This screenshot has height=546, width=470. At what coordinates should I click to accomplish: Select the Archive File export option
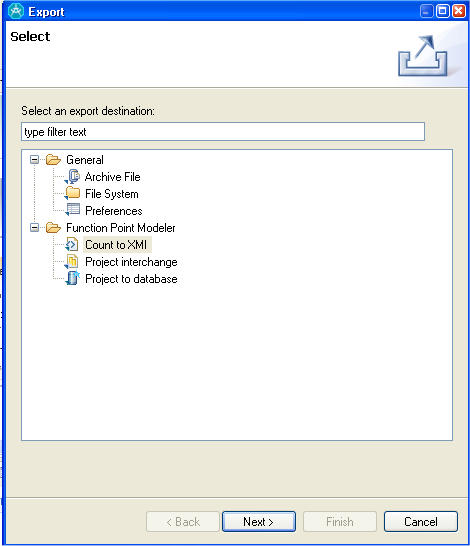tap(112, 177)
